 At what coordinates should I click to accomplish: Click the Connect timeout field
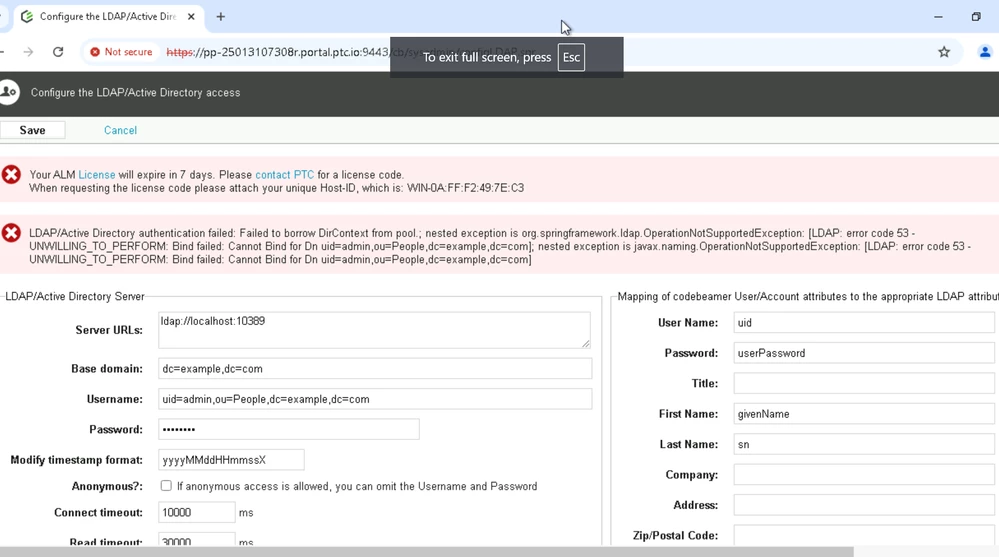(197, 512)
